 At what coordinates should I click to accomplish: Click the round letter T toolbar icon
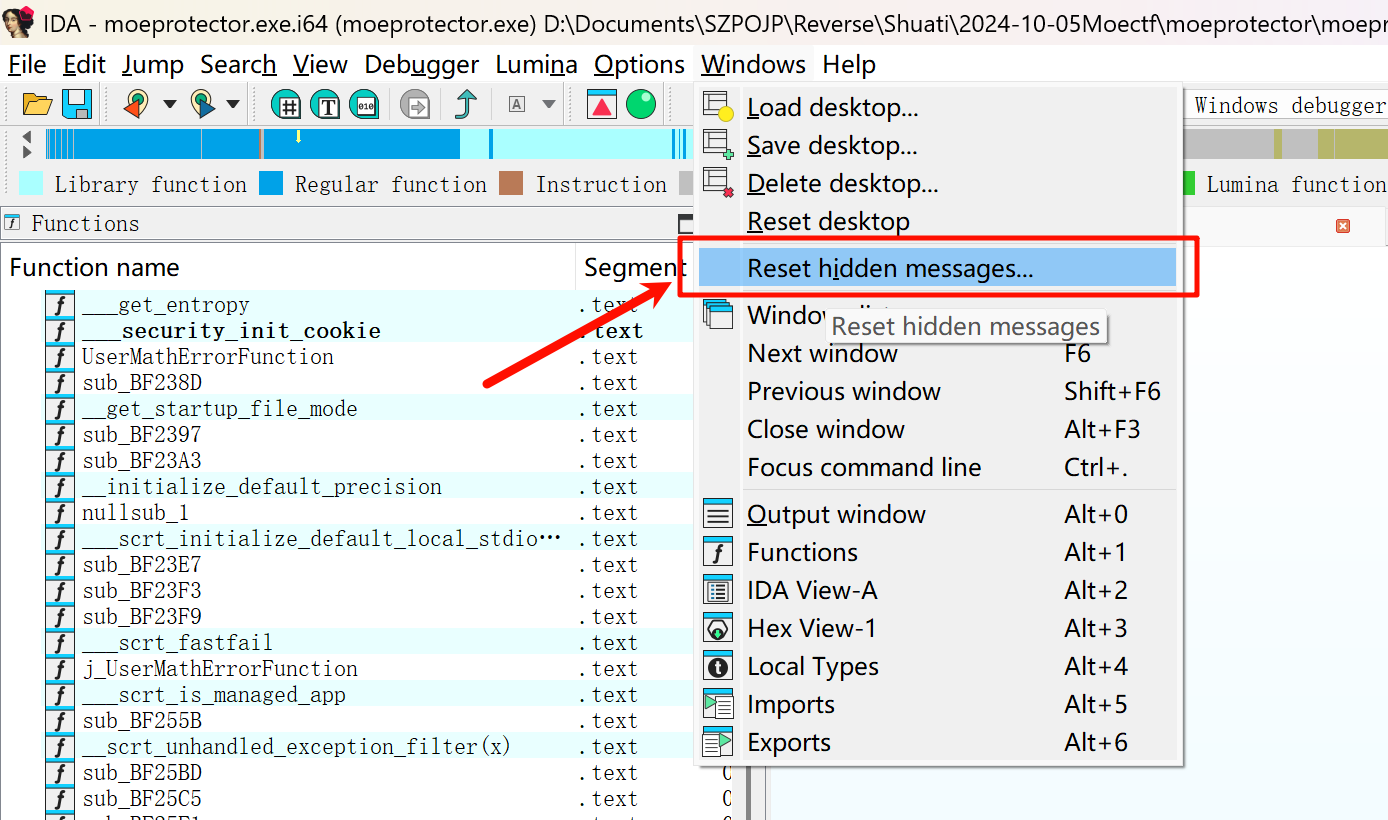tap(326, 104)
